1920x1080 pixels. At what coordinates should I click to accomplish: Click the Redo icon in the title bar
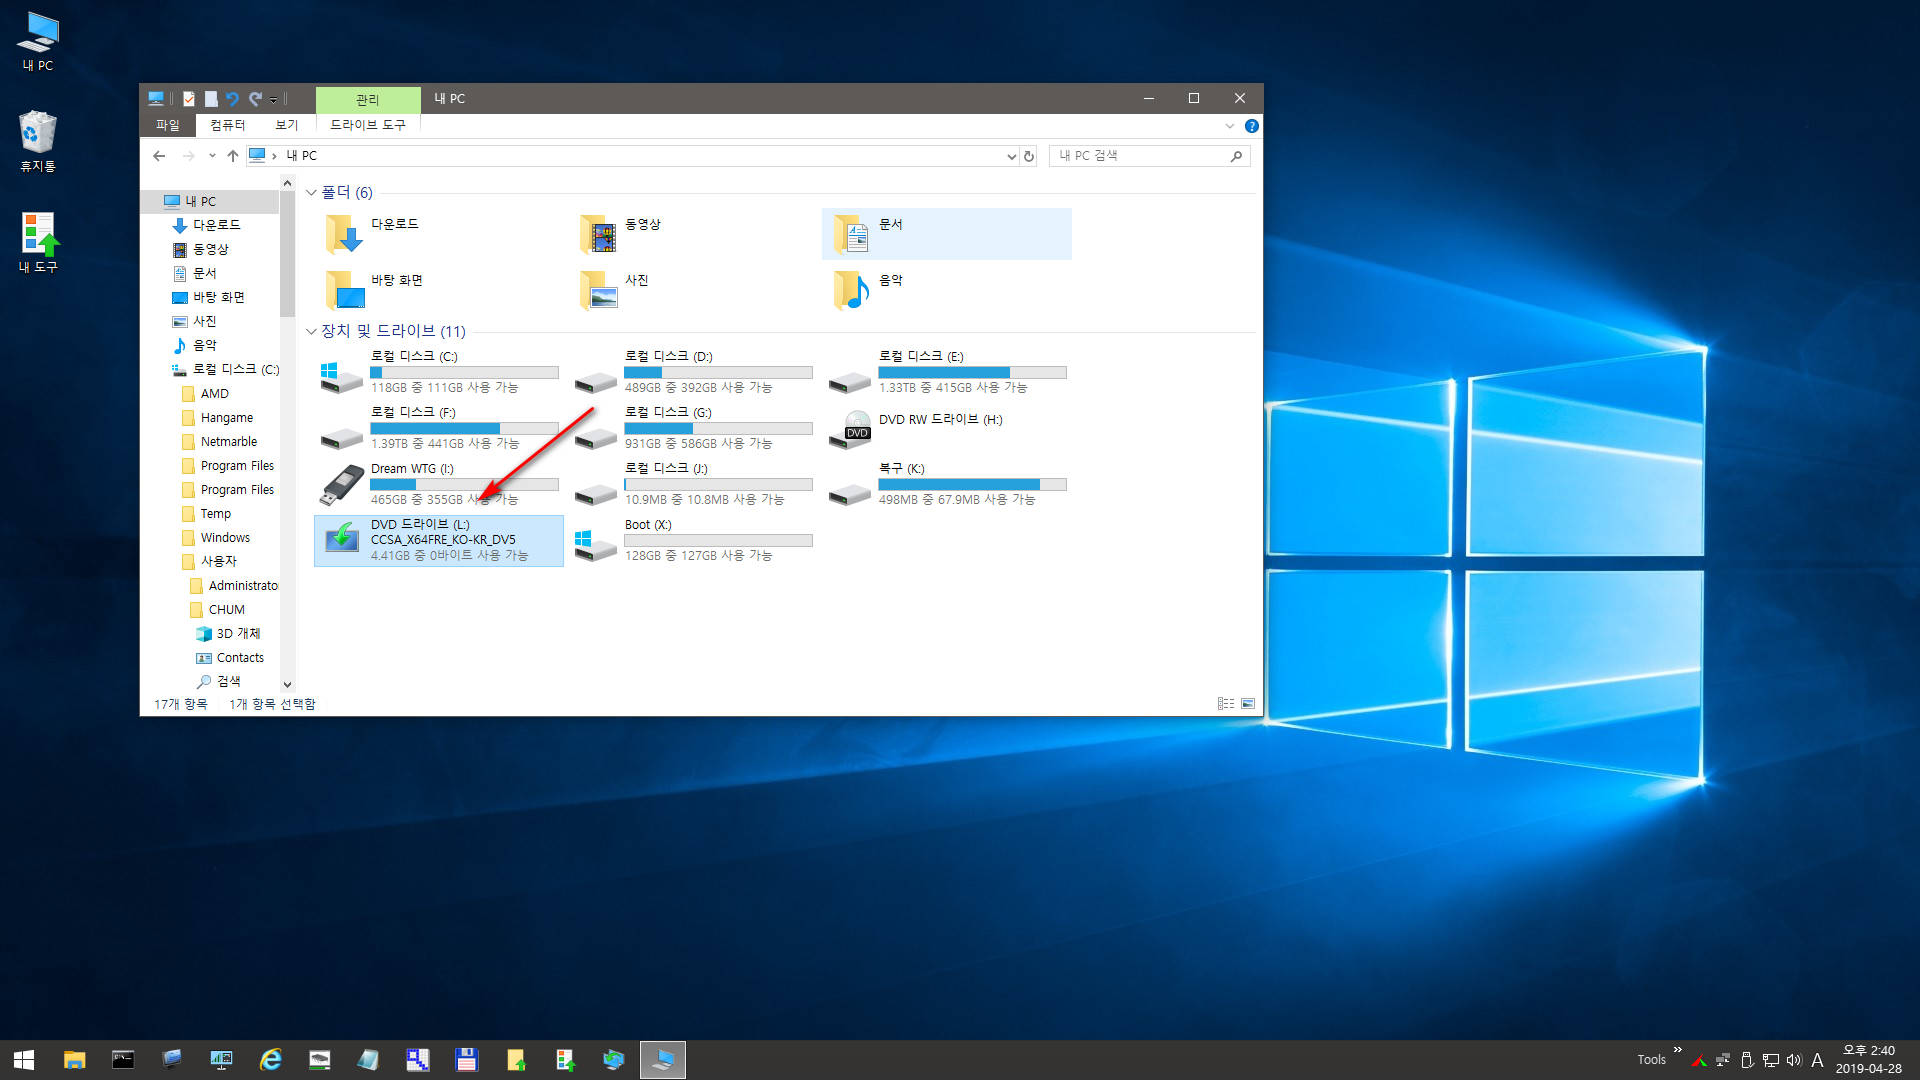(255, 98)
